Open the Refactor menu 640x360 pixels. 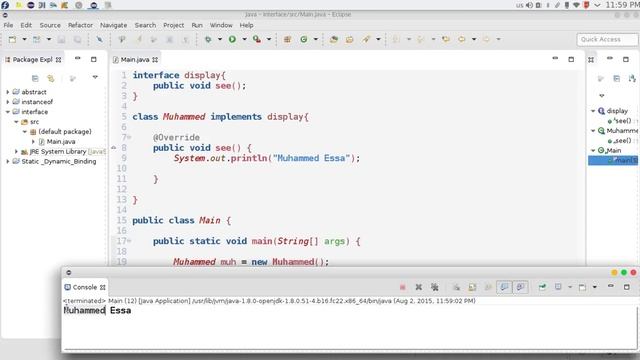[x=80, y=25]
